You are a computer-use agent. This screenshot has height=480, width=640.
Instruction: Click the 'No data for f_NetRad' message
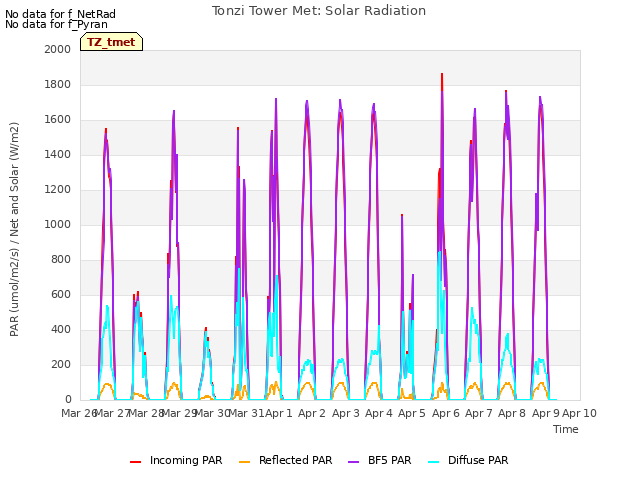(60, 14)
